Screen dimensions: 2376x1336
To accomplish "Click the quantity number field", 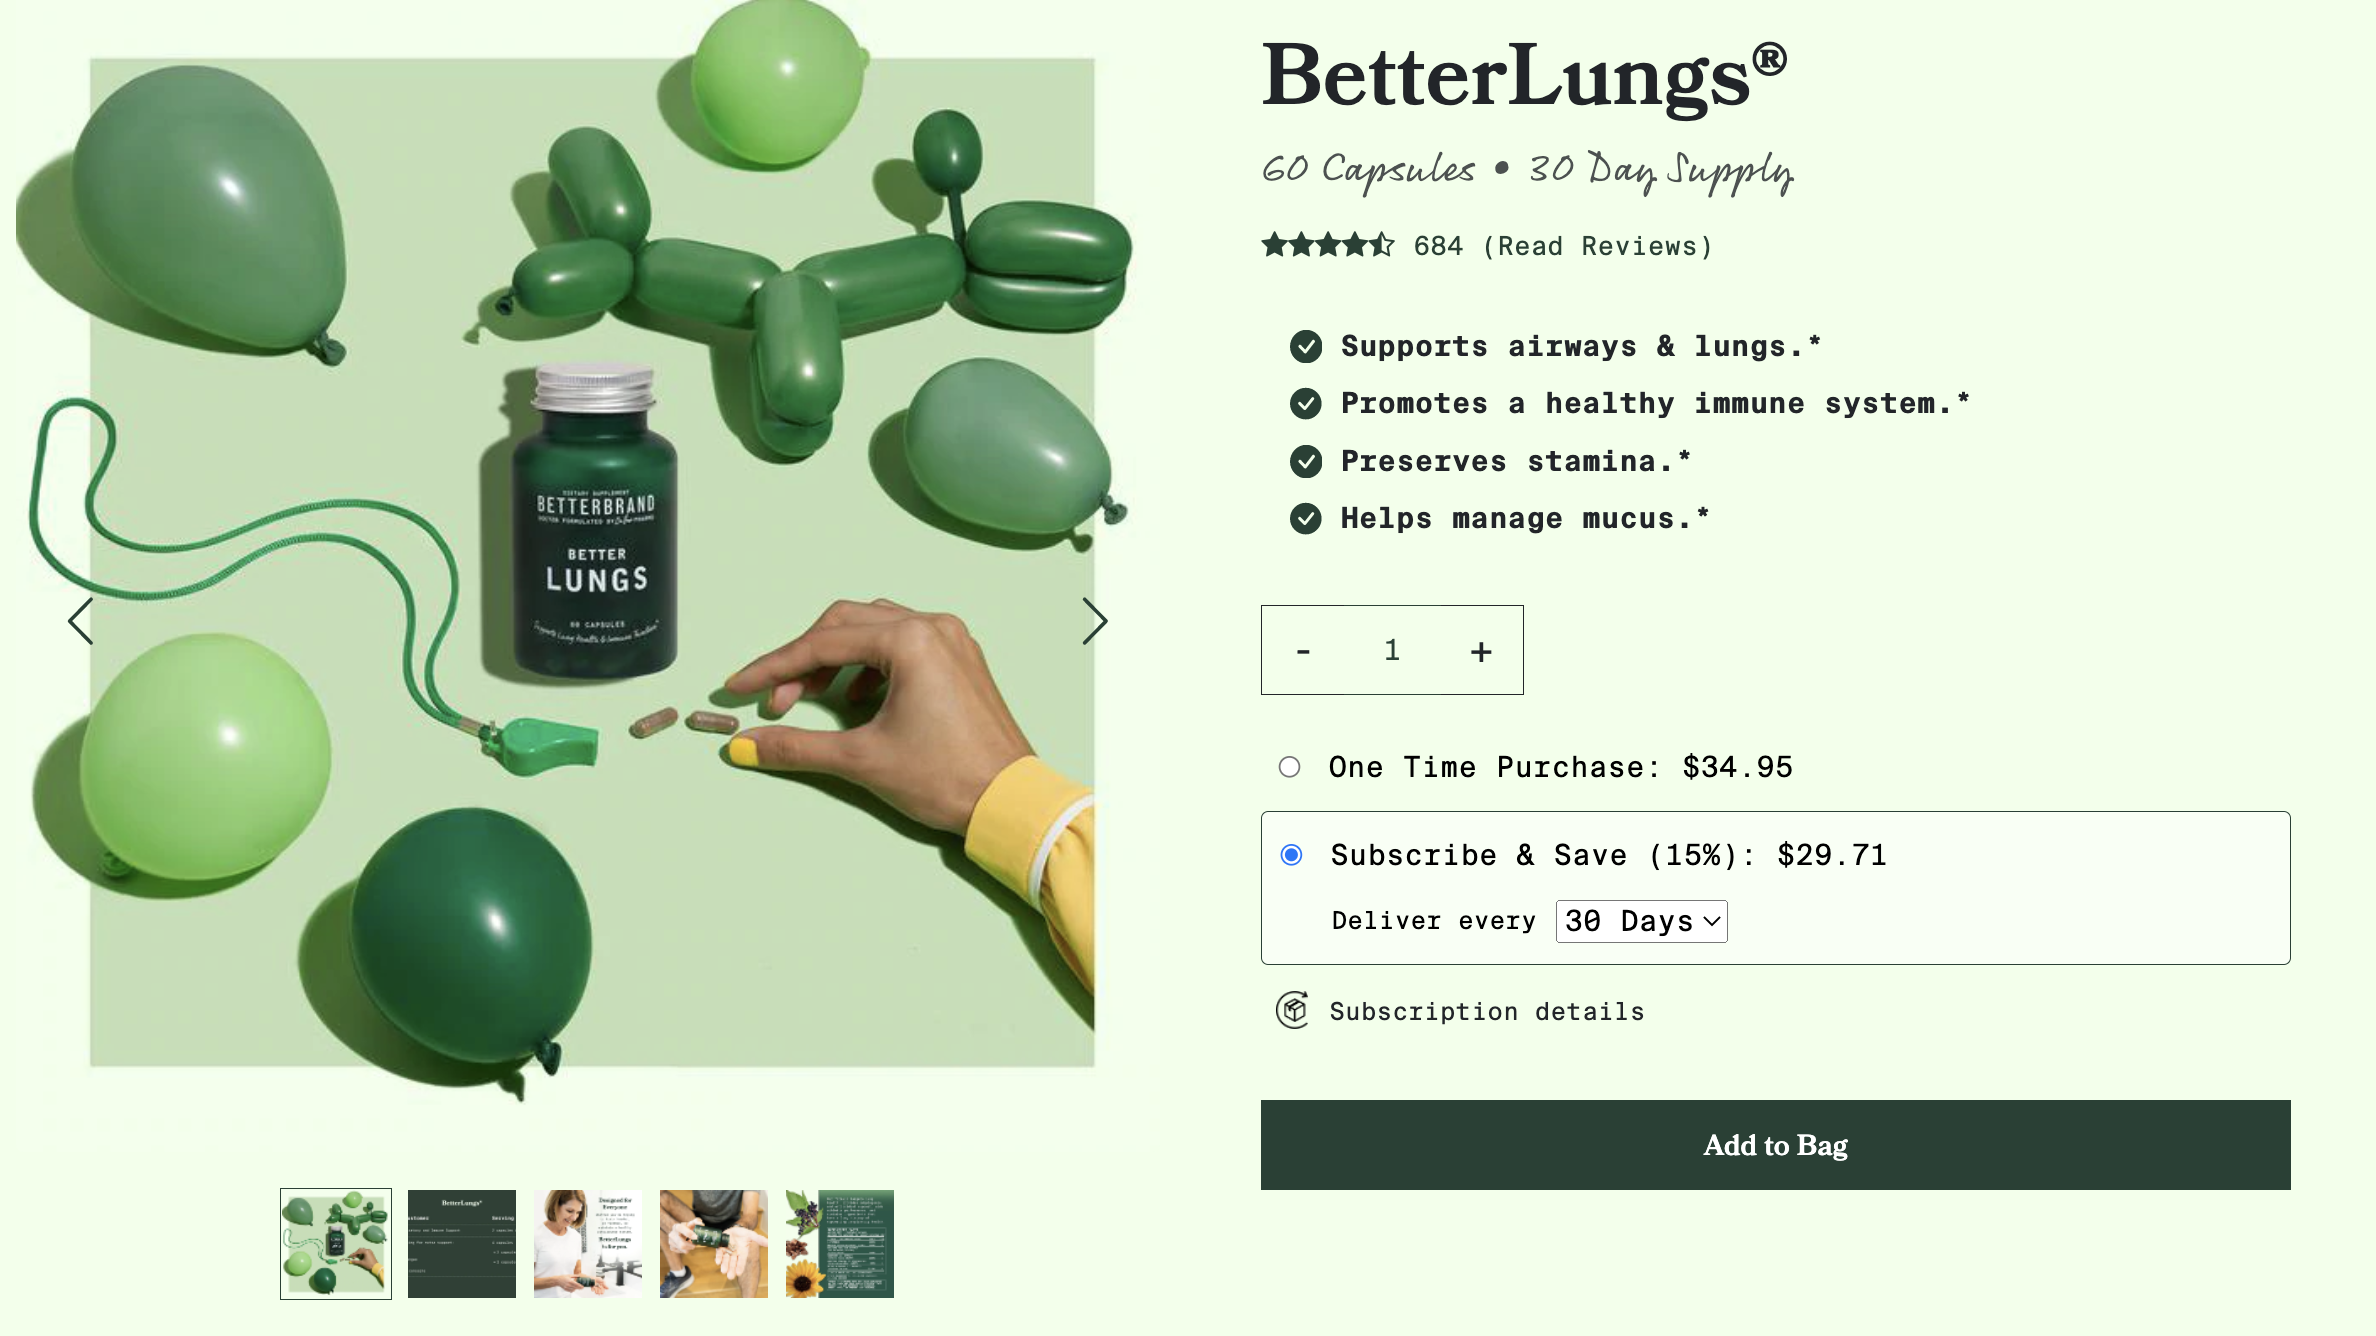I will click(x=1392, y=650).
